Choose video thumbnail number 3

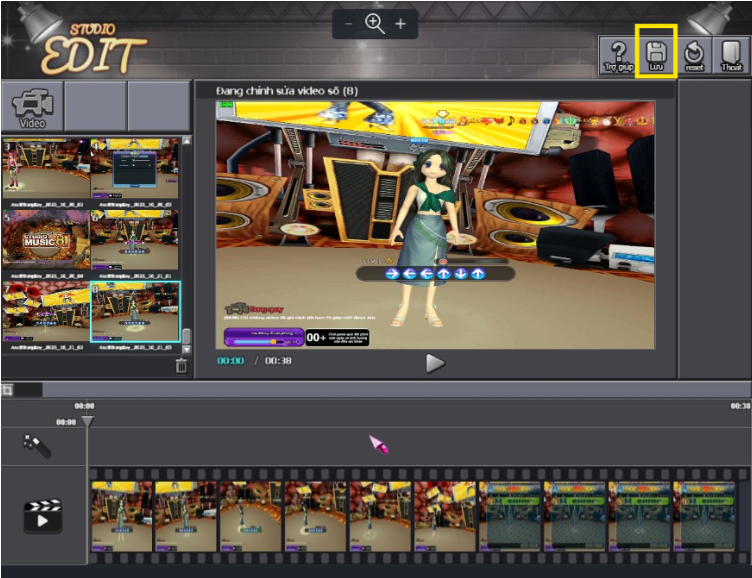46,168
